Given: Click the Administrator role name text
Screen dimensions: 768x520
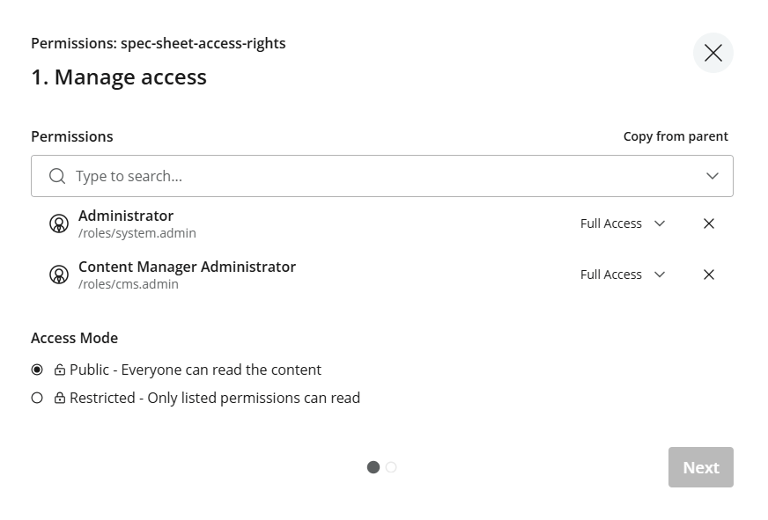Looking at the screenshot, I should pos(126,216).
